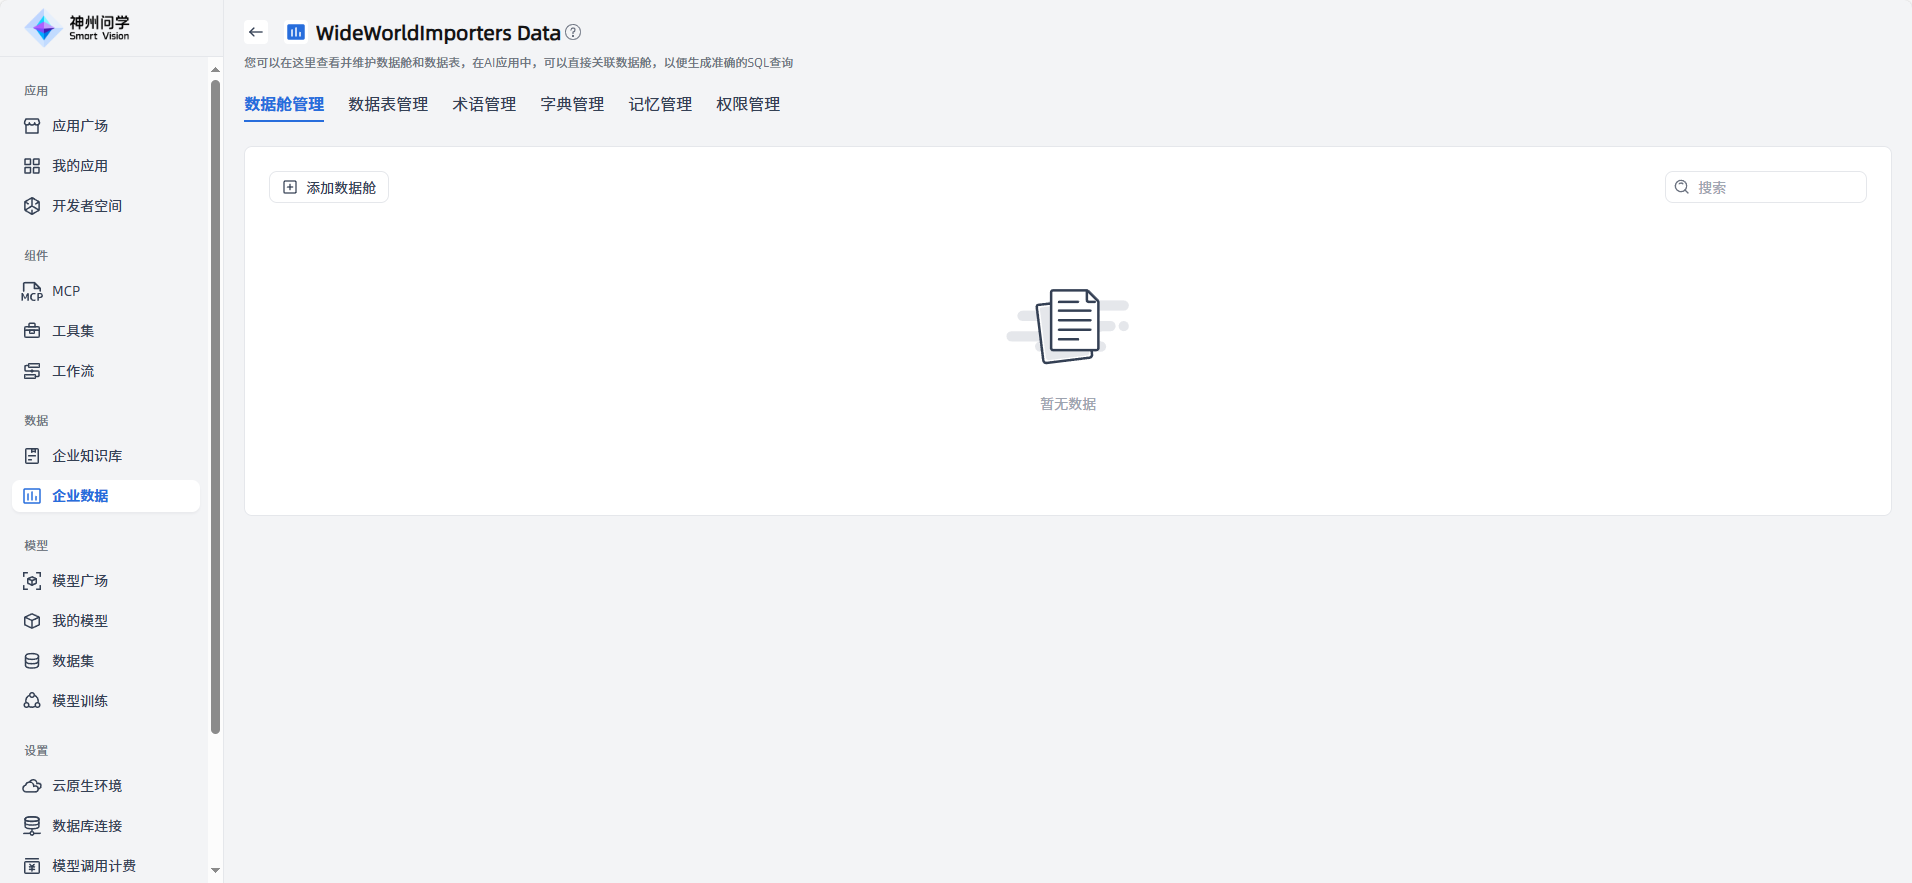The height and width of the screenshot is (883, 1912).
Task: Open the 术语管理 tab
Action: click(484, 104)
